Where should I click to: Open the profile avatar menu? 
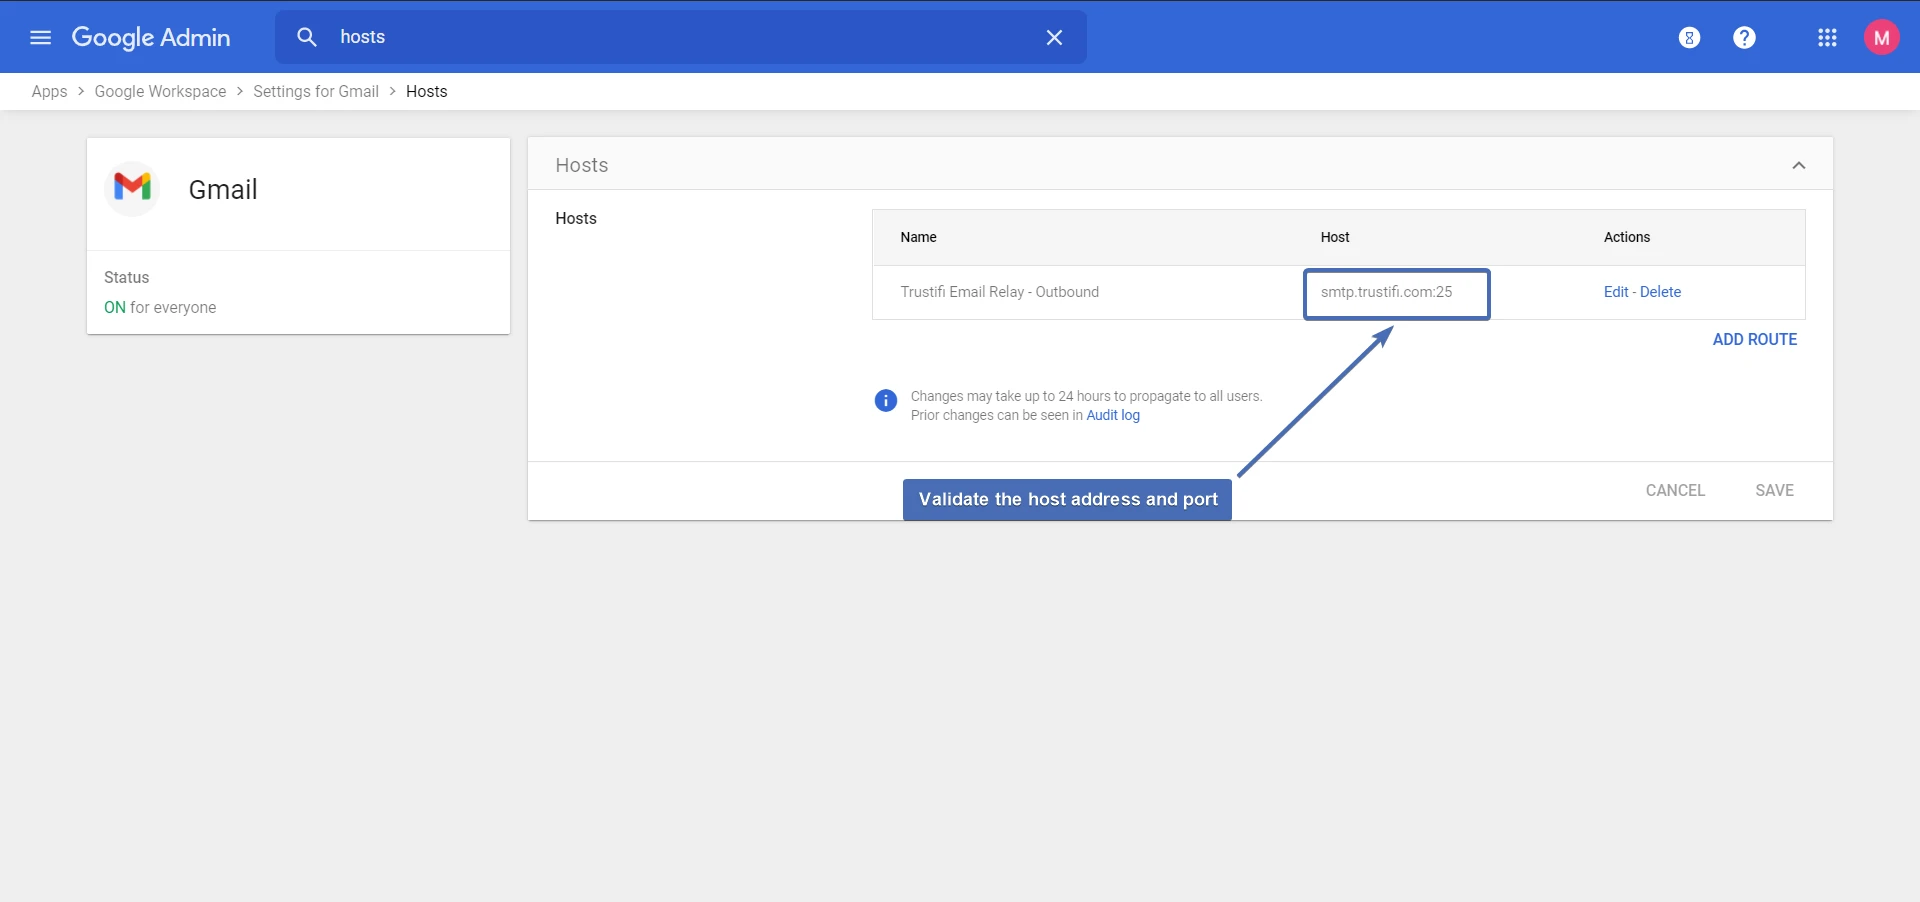tap(1883, 37)
